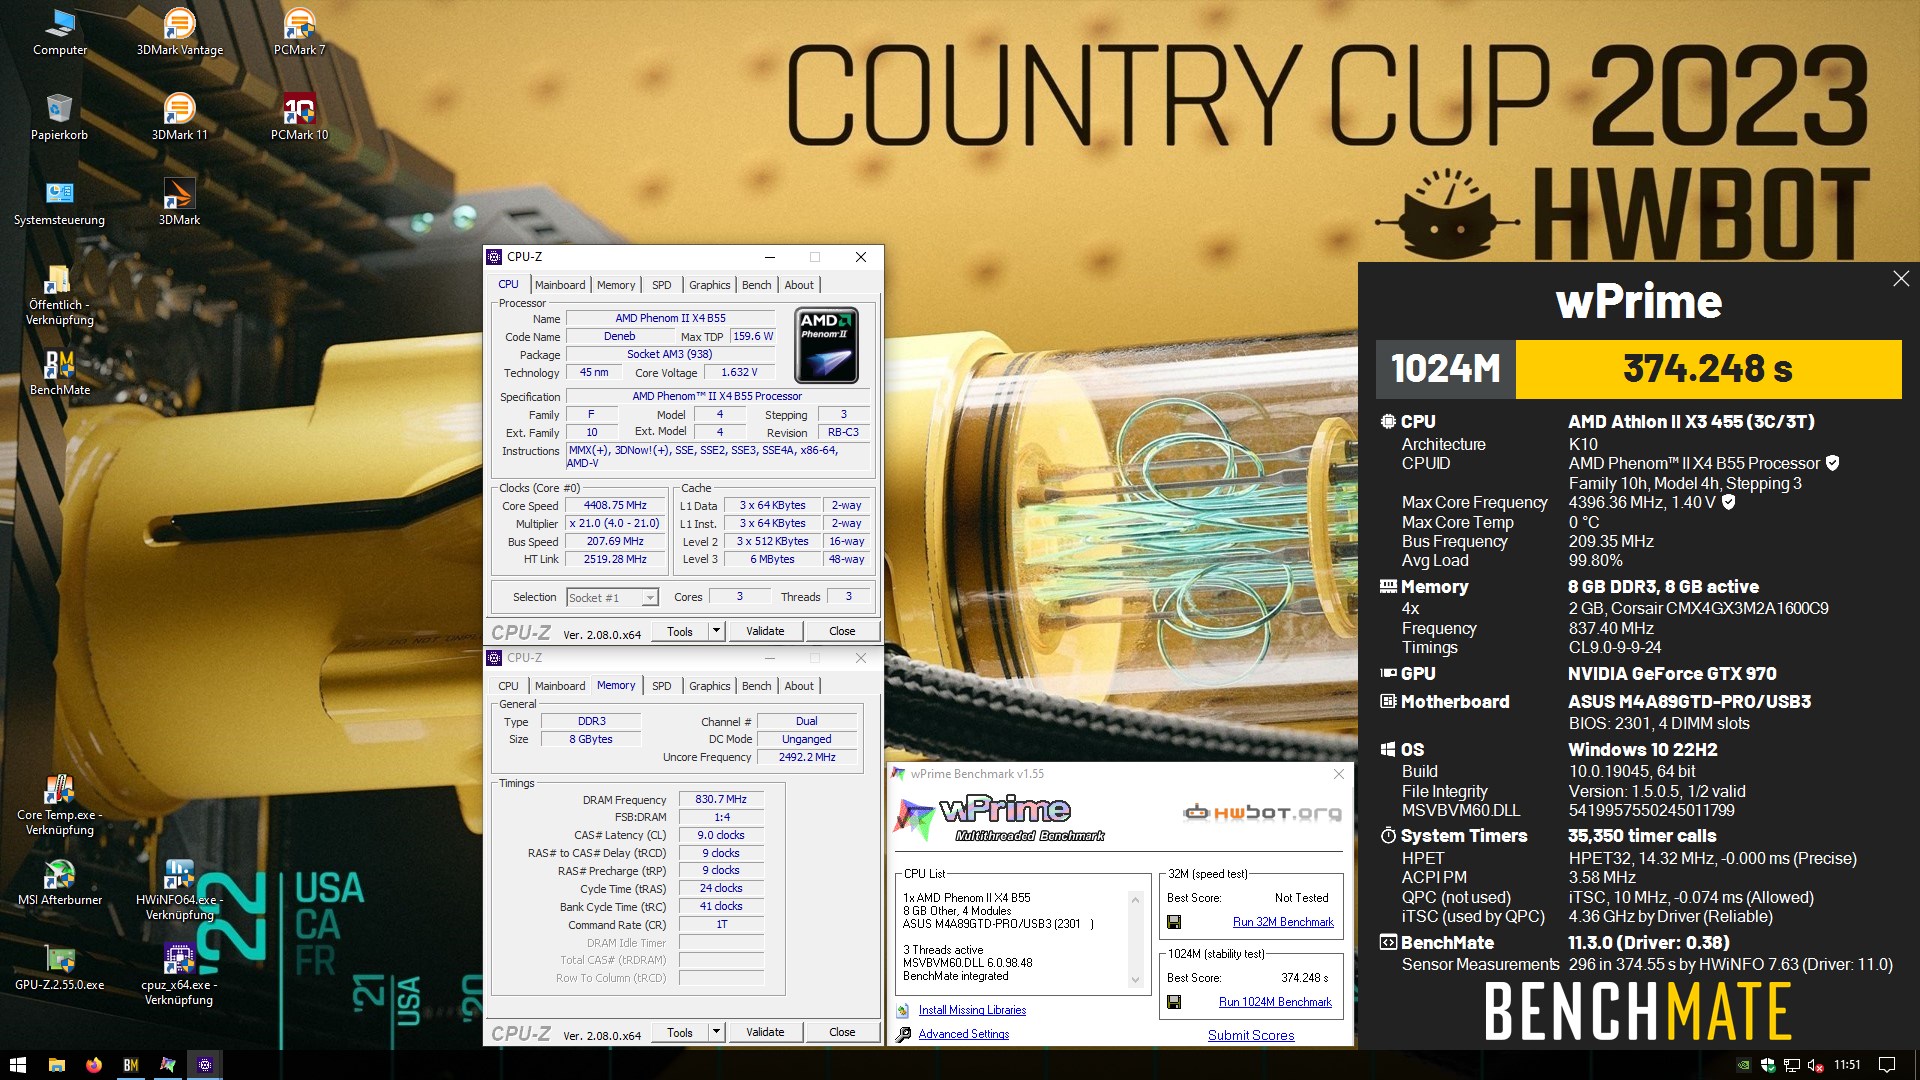1920x1080 pixels.
Task: Open File Explorer from taskbar
Action: (57, 1065)
